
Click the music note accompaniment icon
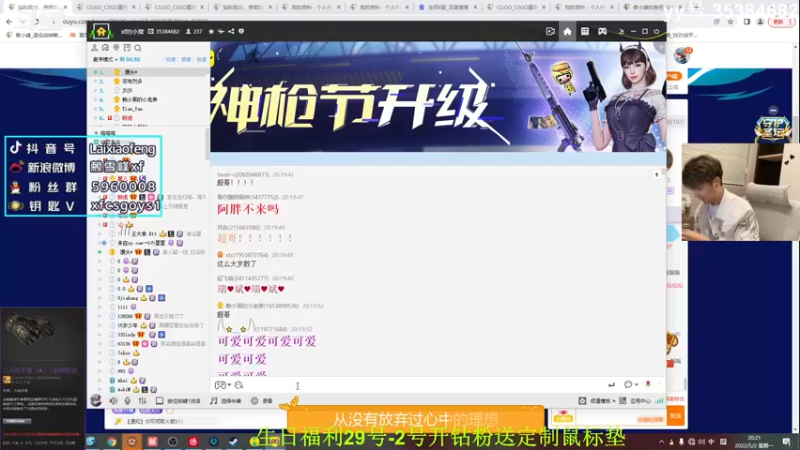pos(214,401)
